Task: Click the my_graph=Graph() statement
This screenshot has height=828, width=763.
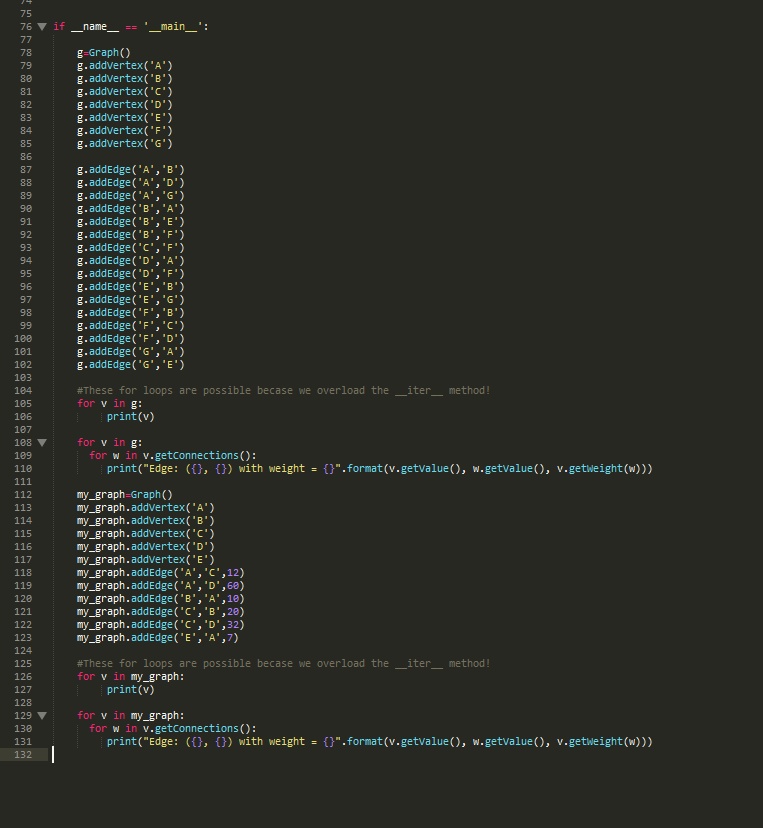Action: pos(125,495)
